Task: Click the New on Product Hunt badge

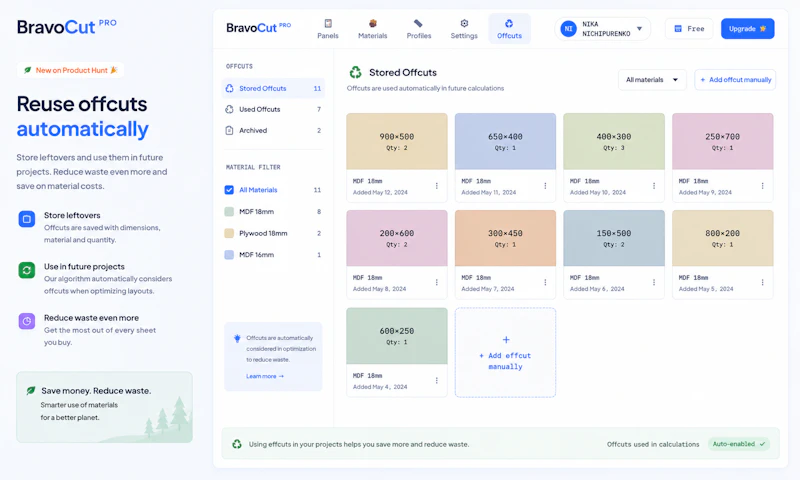Action: 70,70
